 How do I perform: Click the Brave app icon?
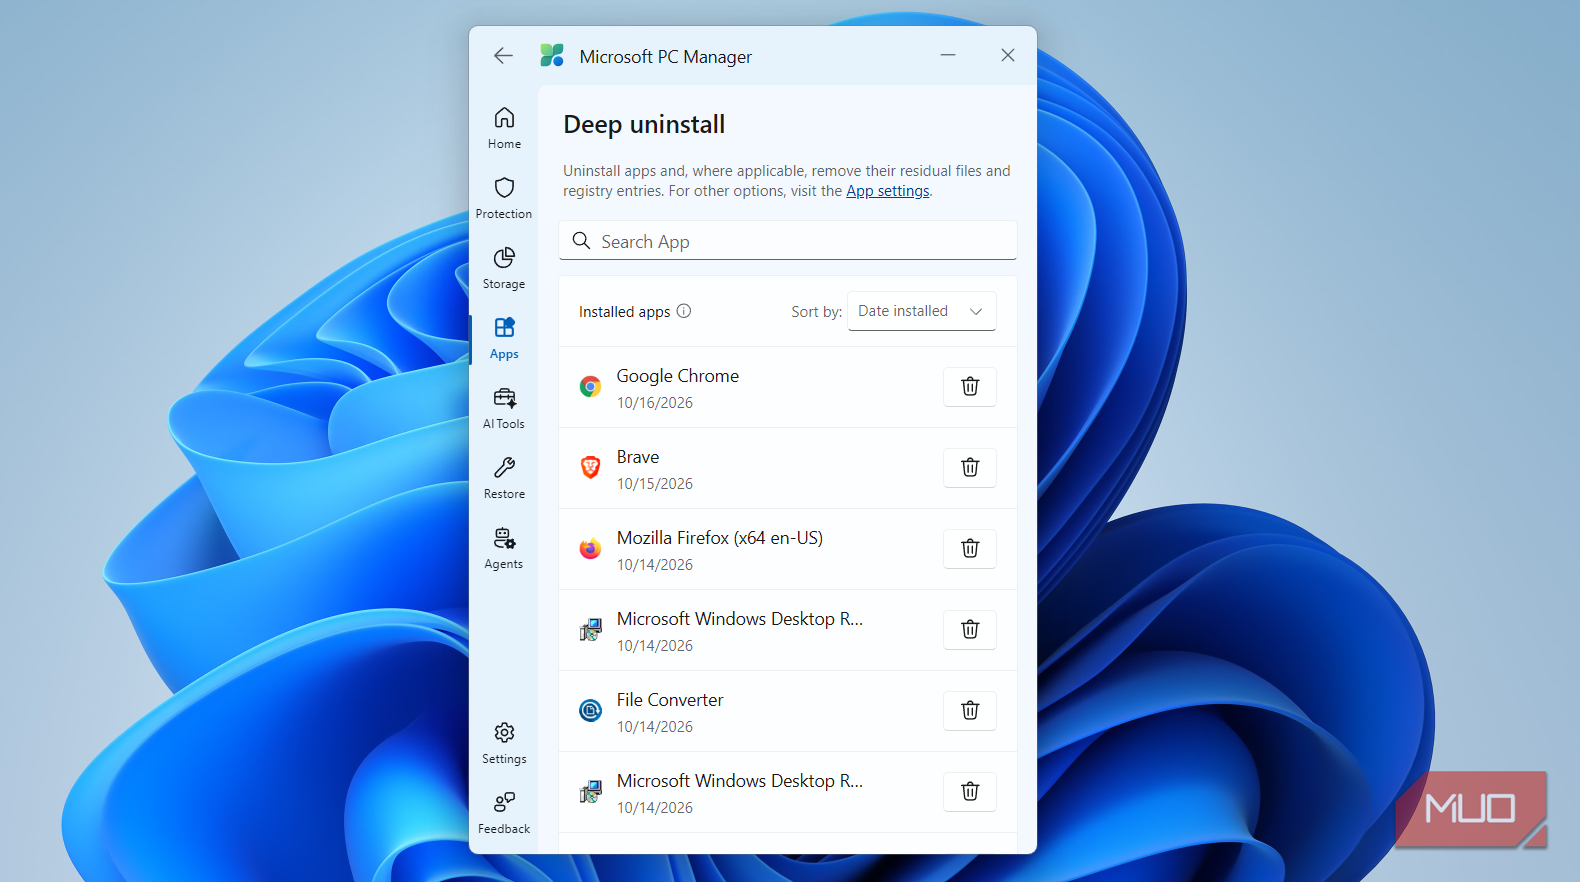click(591, 468)
